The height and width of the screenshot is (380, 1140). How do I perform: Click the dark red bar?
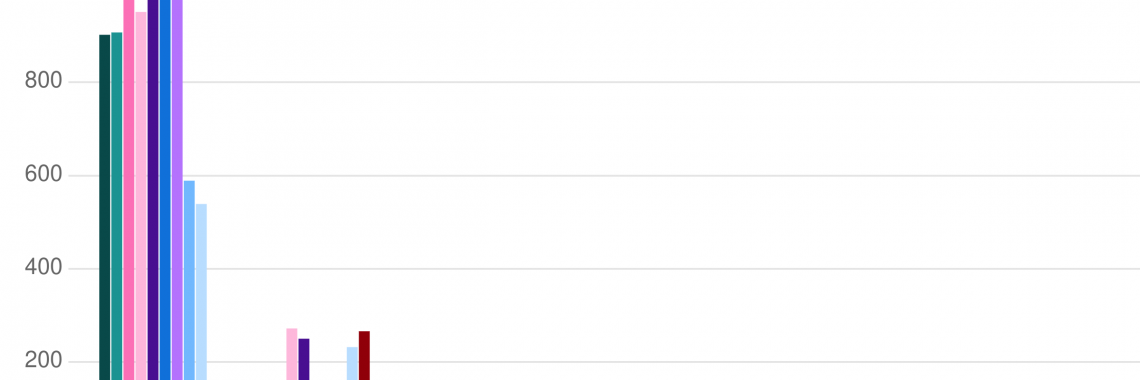coord(364,356)
